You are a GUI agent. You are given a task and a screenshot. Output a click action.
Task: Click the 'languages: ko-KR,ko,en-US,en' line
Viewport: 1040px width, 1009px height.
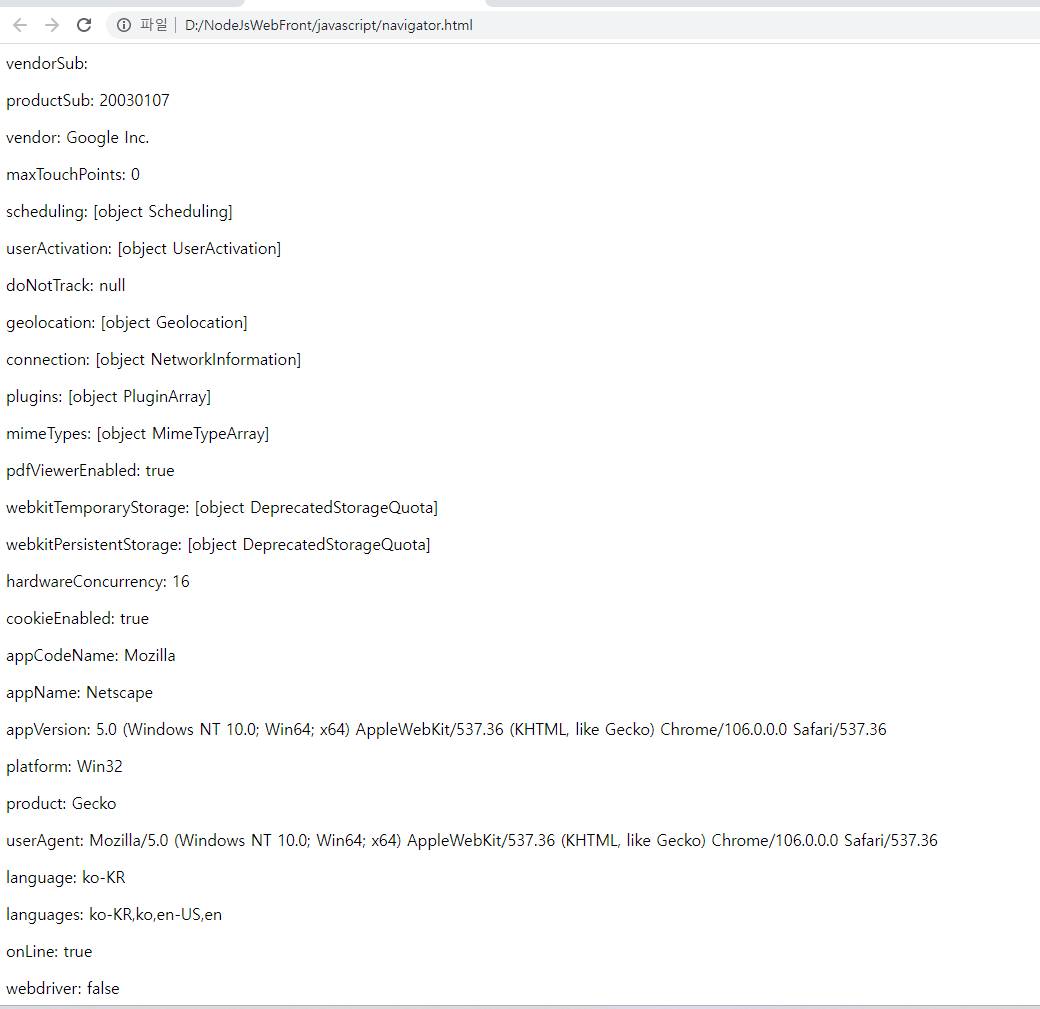[114, 915]
